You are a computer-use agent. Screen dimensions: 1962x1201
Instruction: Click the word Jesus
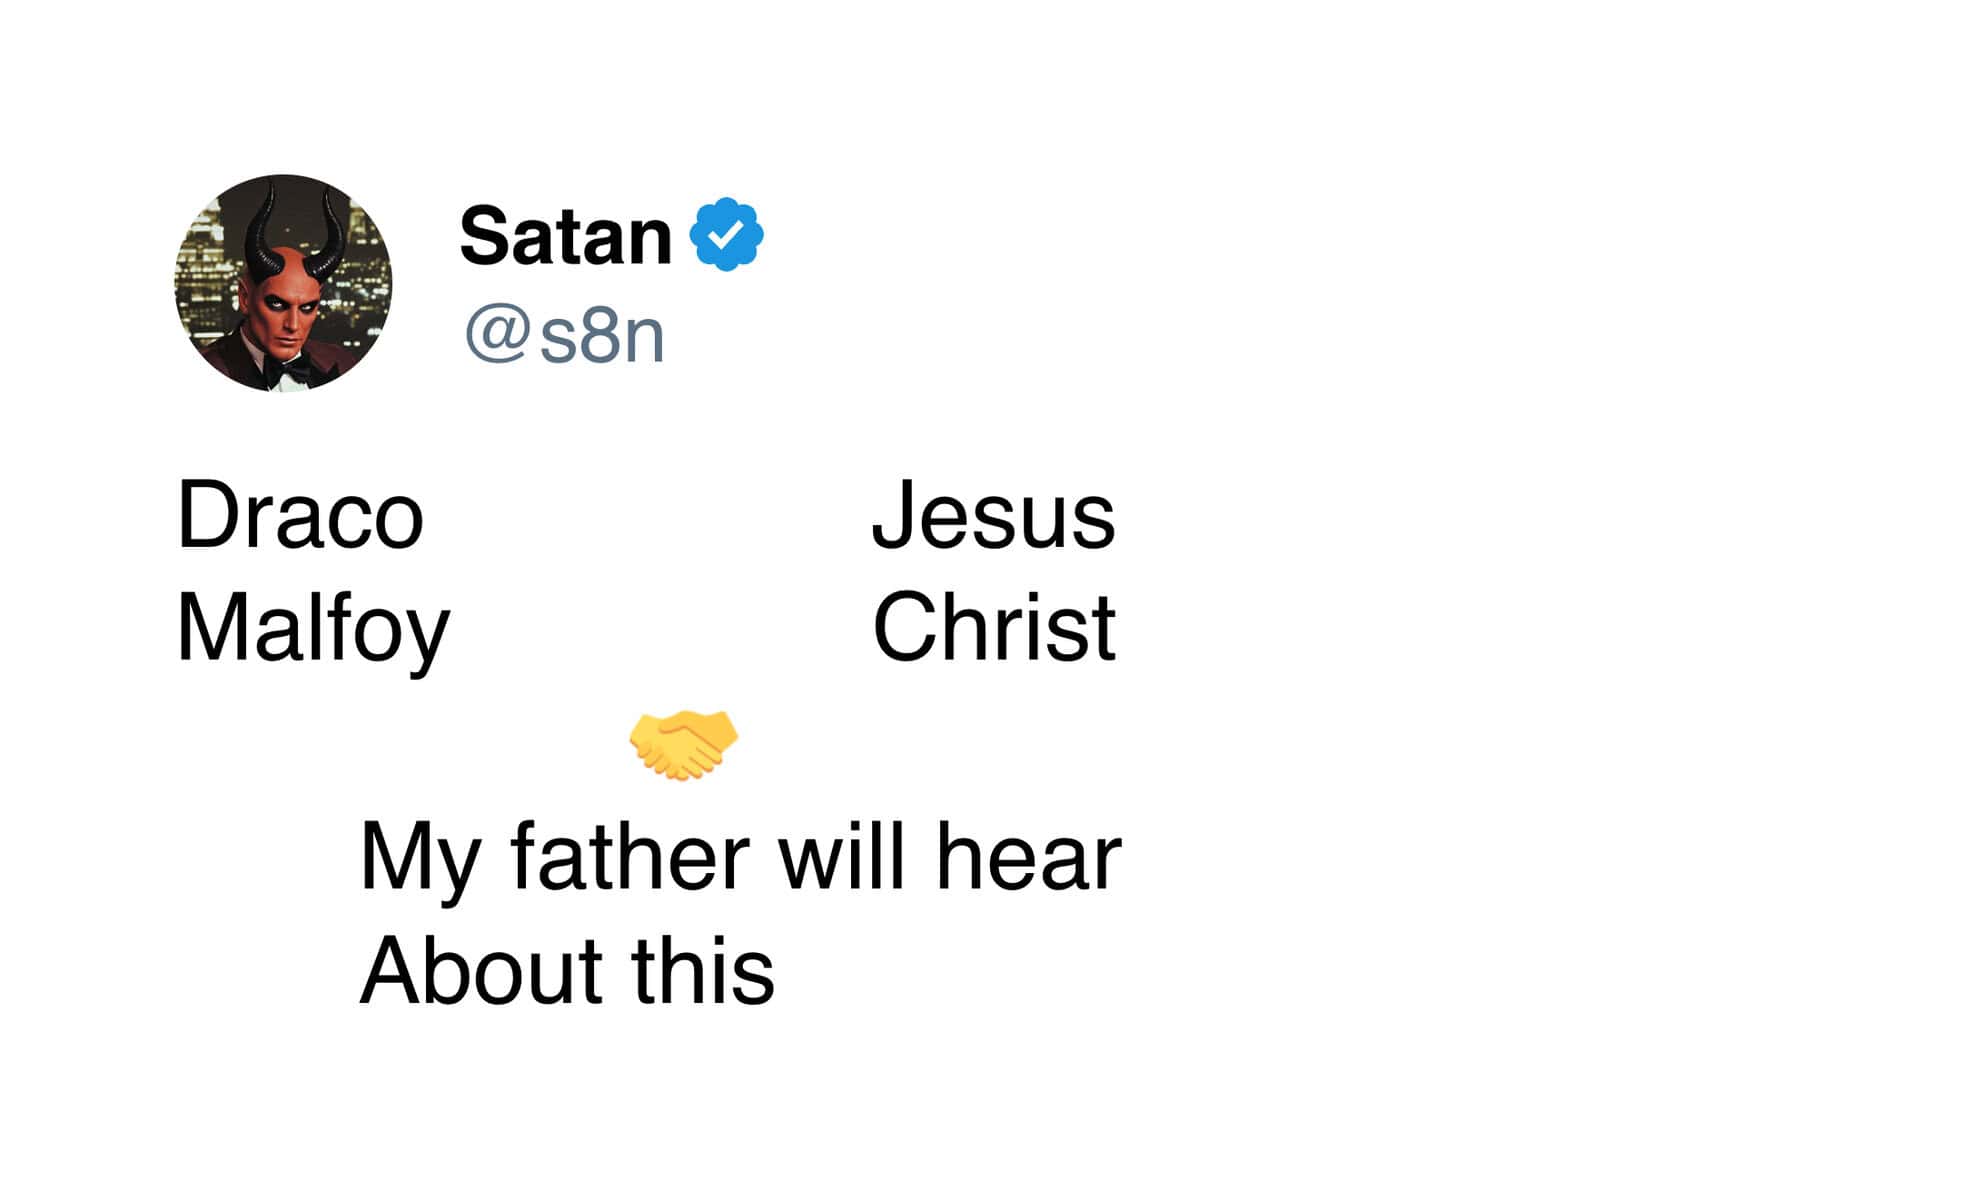point(993,516)
